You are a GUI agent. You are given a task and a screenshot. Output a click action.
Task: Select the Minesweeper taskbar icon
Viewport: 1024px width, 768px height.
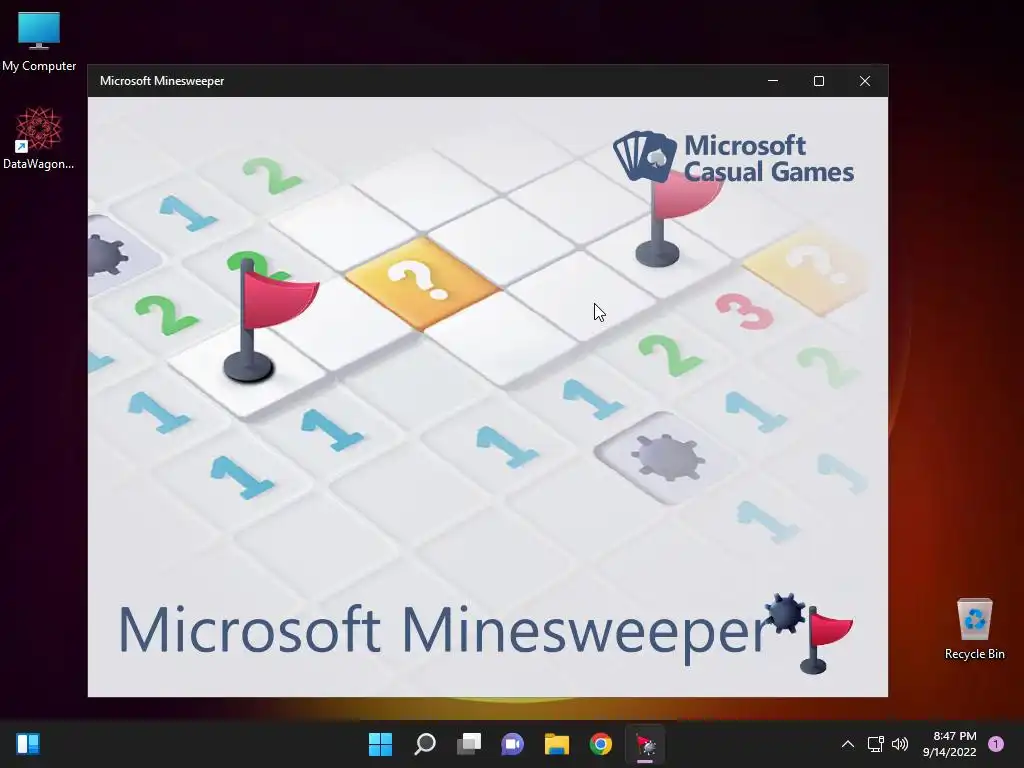(645, 744)
